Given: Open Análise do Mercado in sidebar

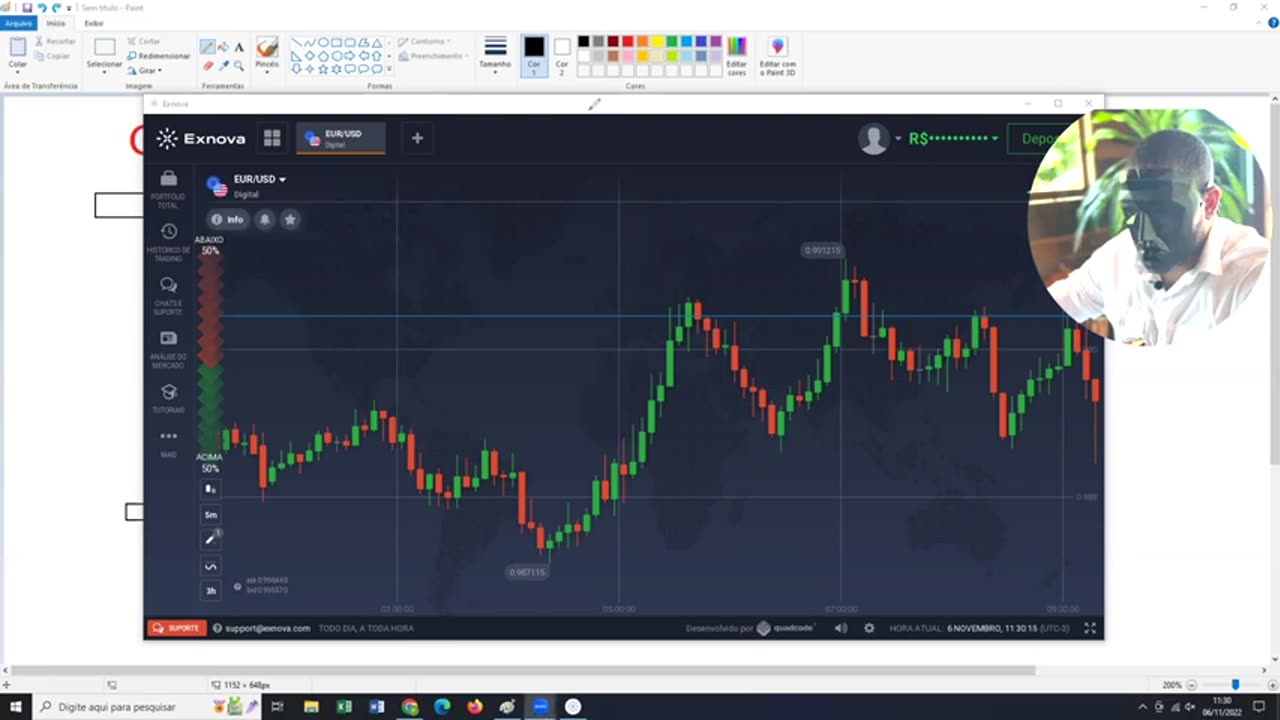Looking at the screenshot, I should tap(168, 349).
